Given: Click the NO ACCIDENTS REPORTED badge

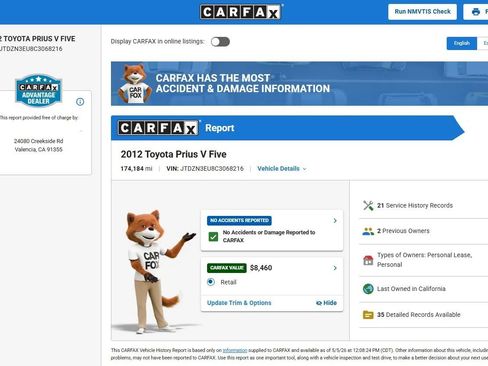Looking at the screenshot, I should 239,221.
